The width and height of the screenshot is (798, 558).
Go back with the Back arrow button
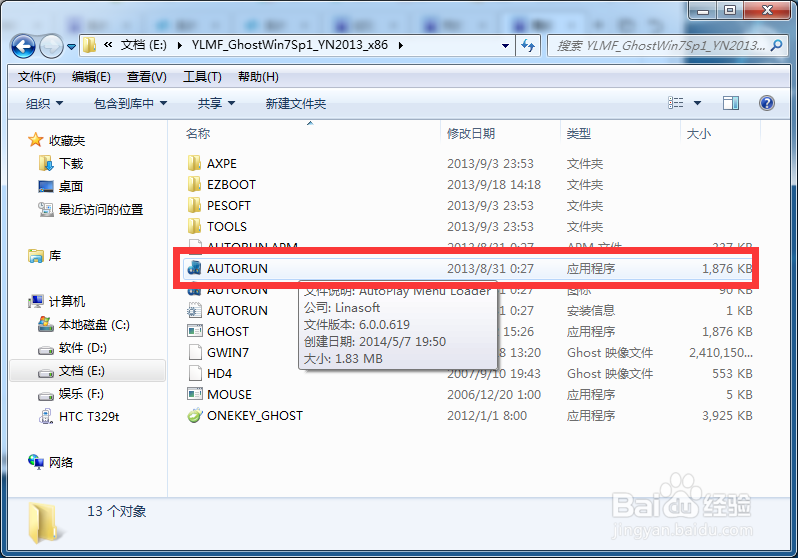pos(23,47)
